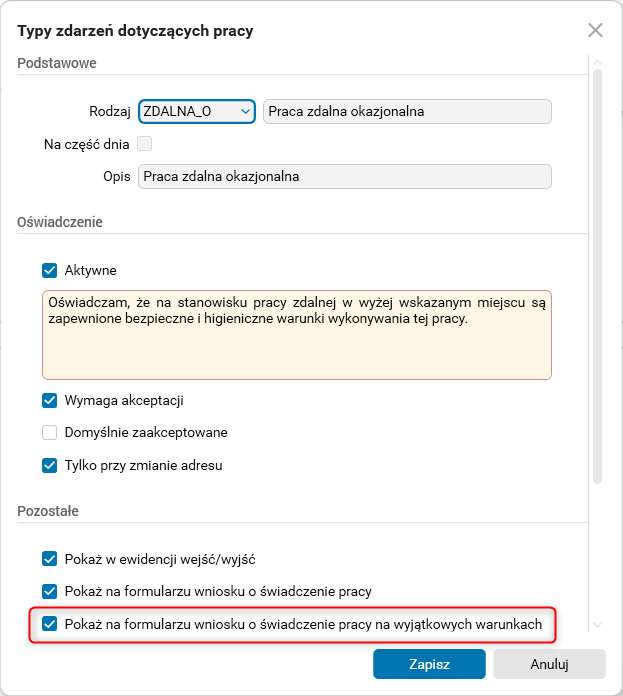Click the Oświadczam statement text area

[296, 335]
